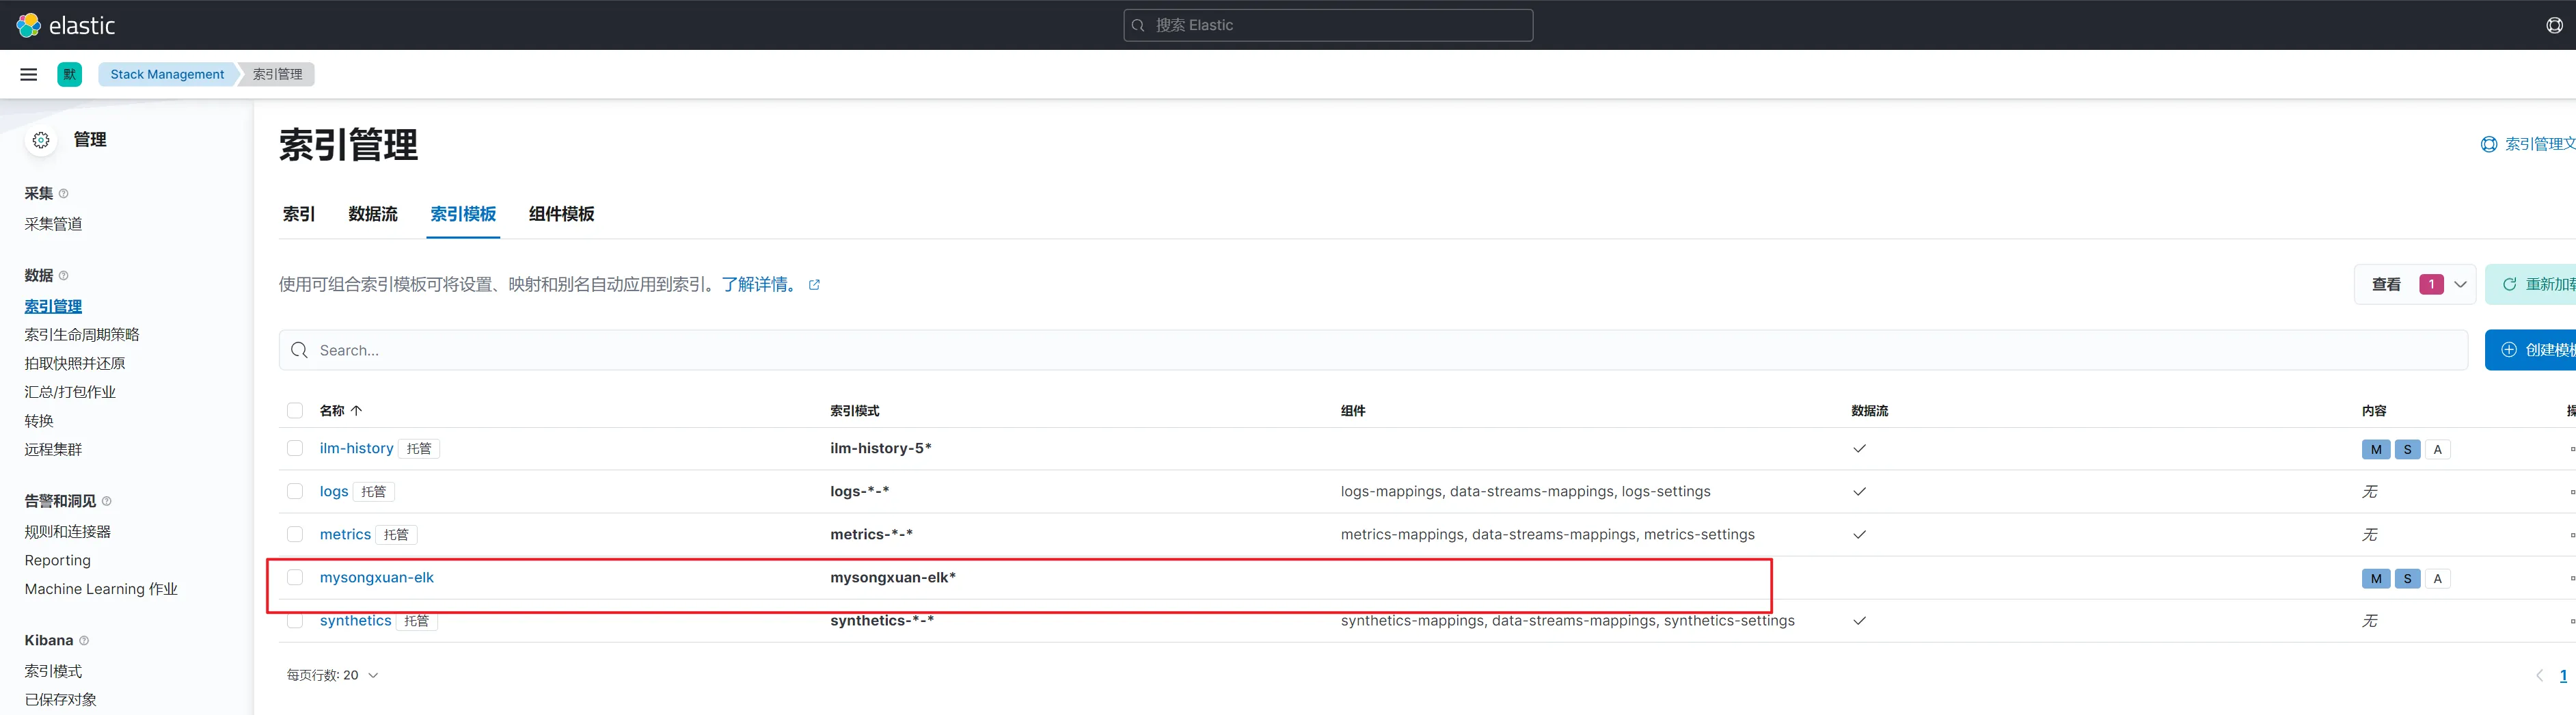Expand the rows per page selector
The width and height of the screenshot is (2576, 715).
332,675
